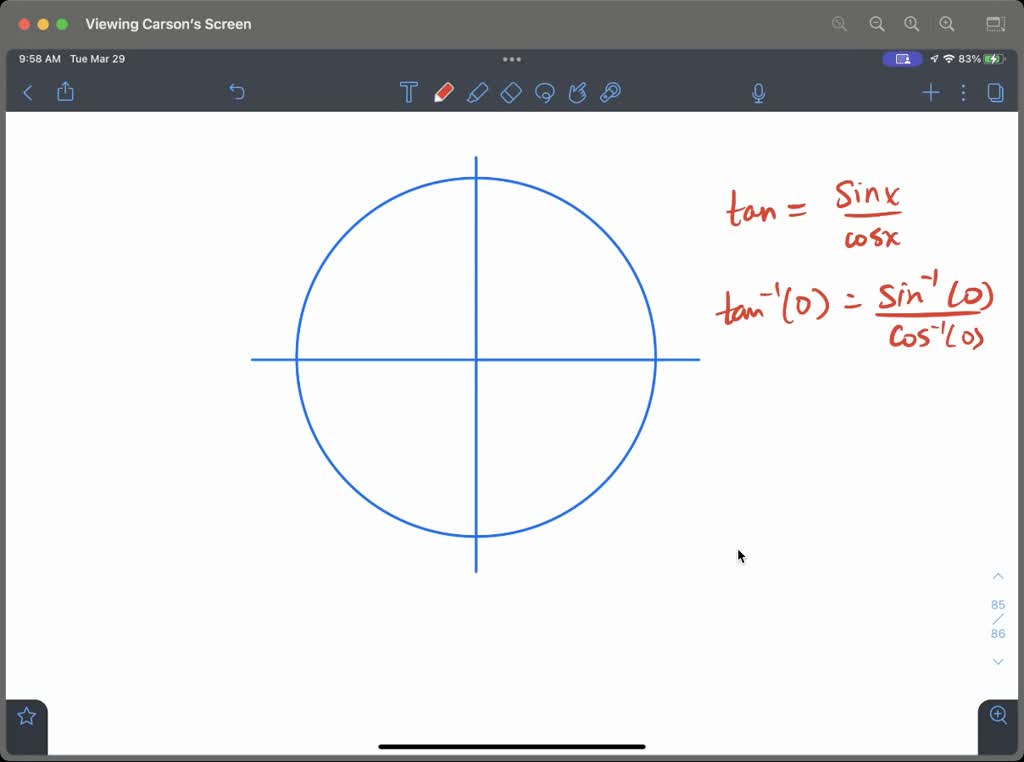Go to previous page using up chevron
Screen dimensions: 1024x762
(997, 576)
